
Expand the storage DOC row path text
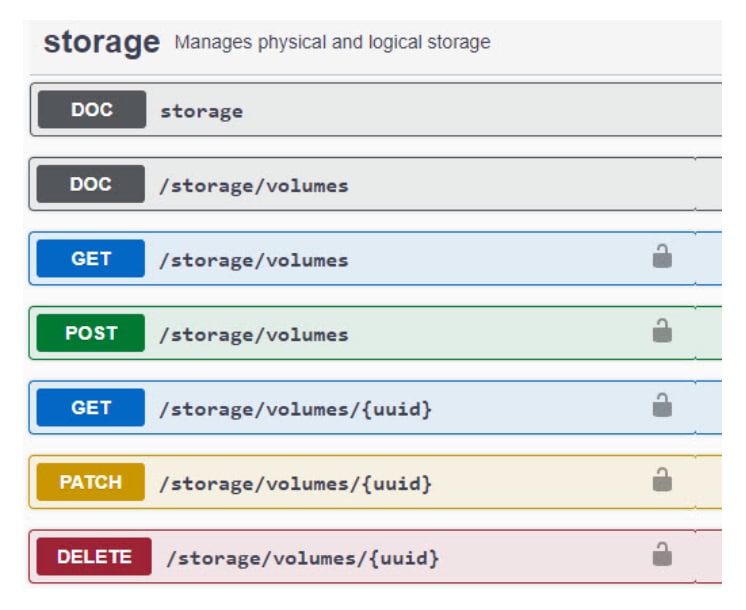tap(201, 111)
